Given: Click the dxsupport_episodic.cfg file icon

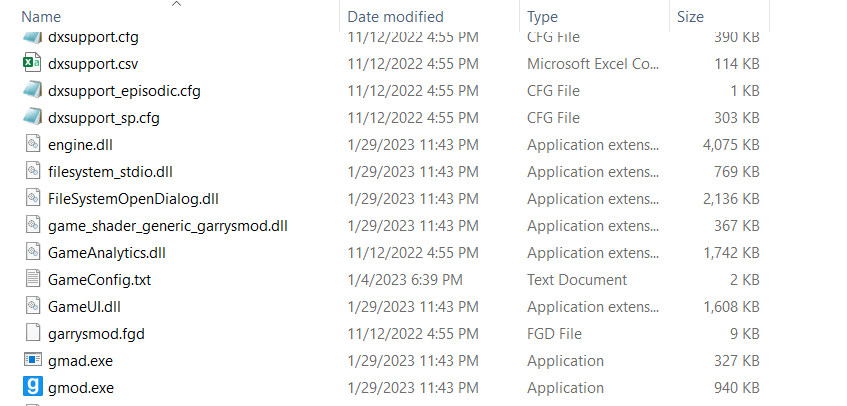Looking at the screenshot, I should coord(30,90).
